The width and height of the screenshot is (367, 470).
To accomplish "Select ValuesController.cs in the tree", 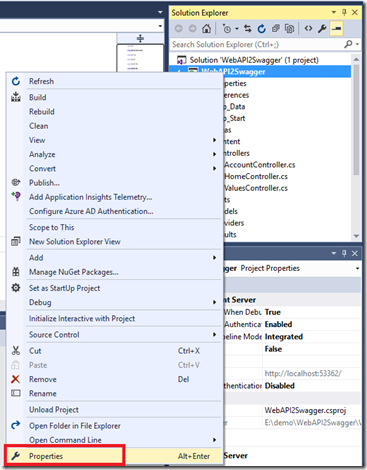I will [x=256, y=188].
